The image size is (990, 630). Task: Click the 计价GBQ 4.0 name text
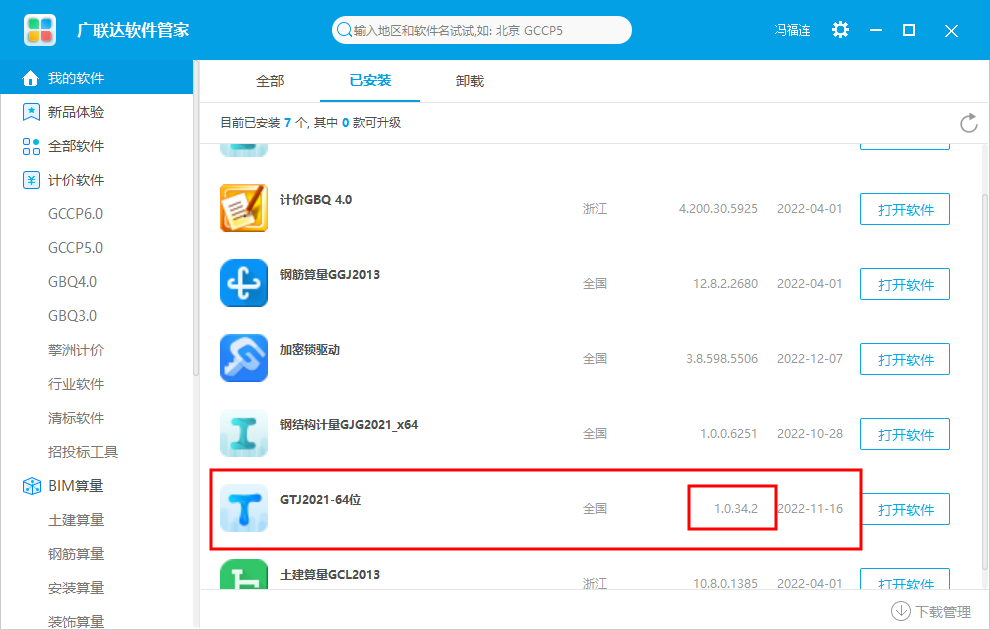coord(316,199)
